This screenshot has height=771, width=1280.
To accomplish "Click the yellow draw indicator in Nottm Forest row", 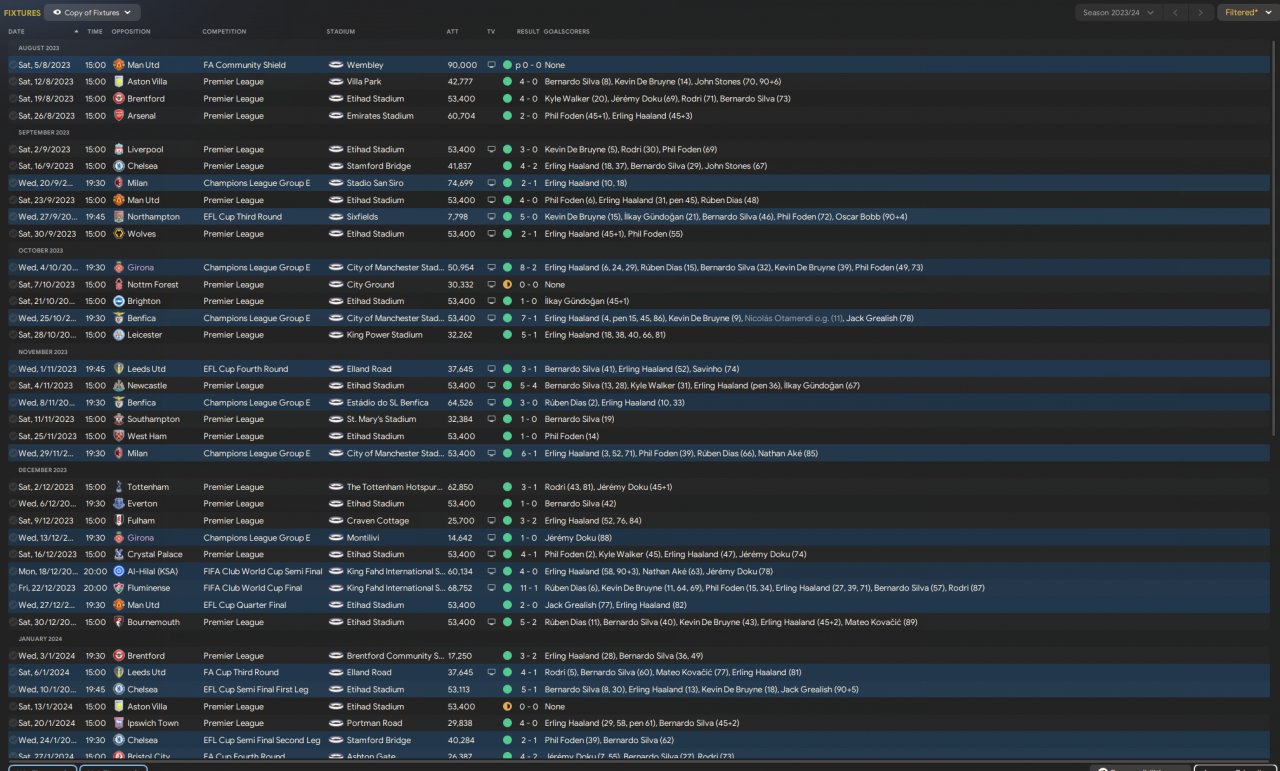I will pos(507,285).
